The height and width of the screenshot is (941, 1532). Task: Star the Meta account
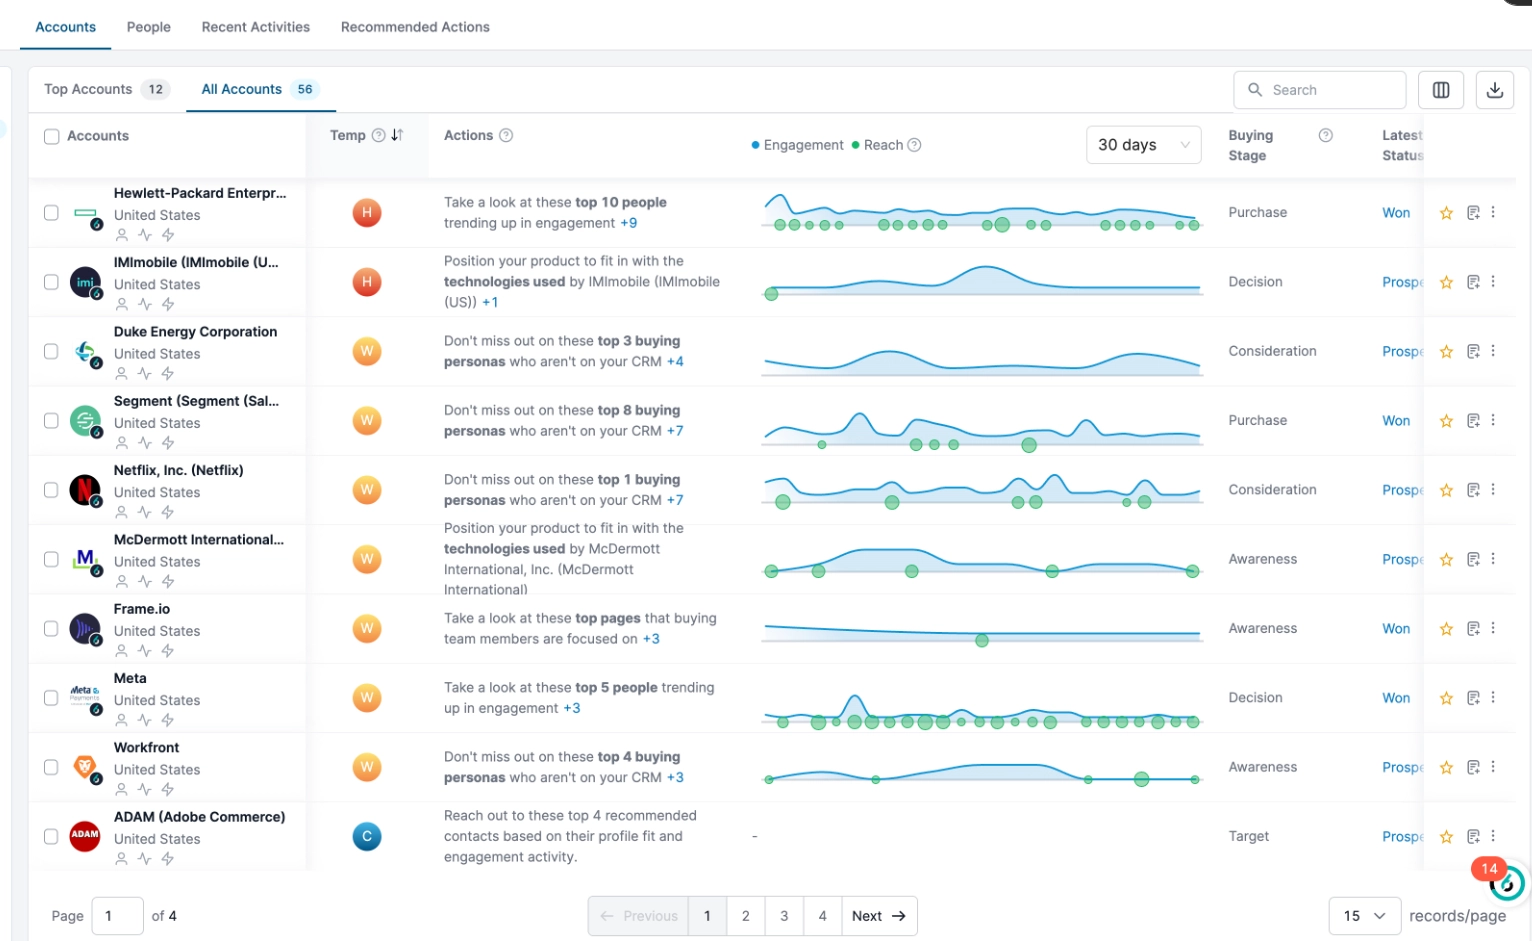coord(1446,698)
